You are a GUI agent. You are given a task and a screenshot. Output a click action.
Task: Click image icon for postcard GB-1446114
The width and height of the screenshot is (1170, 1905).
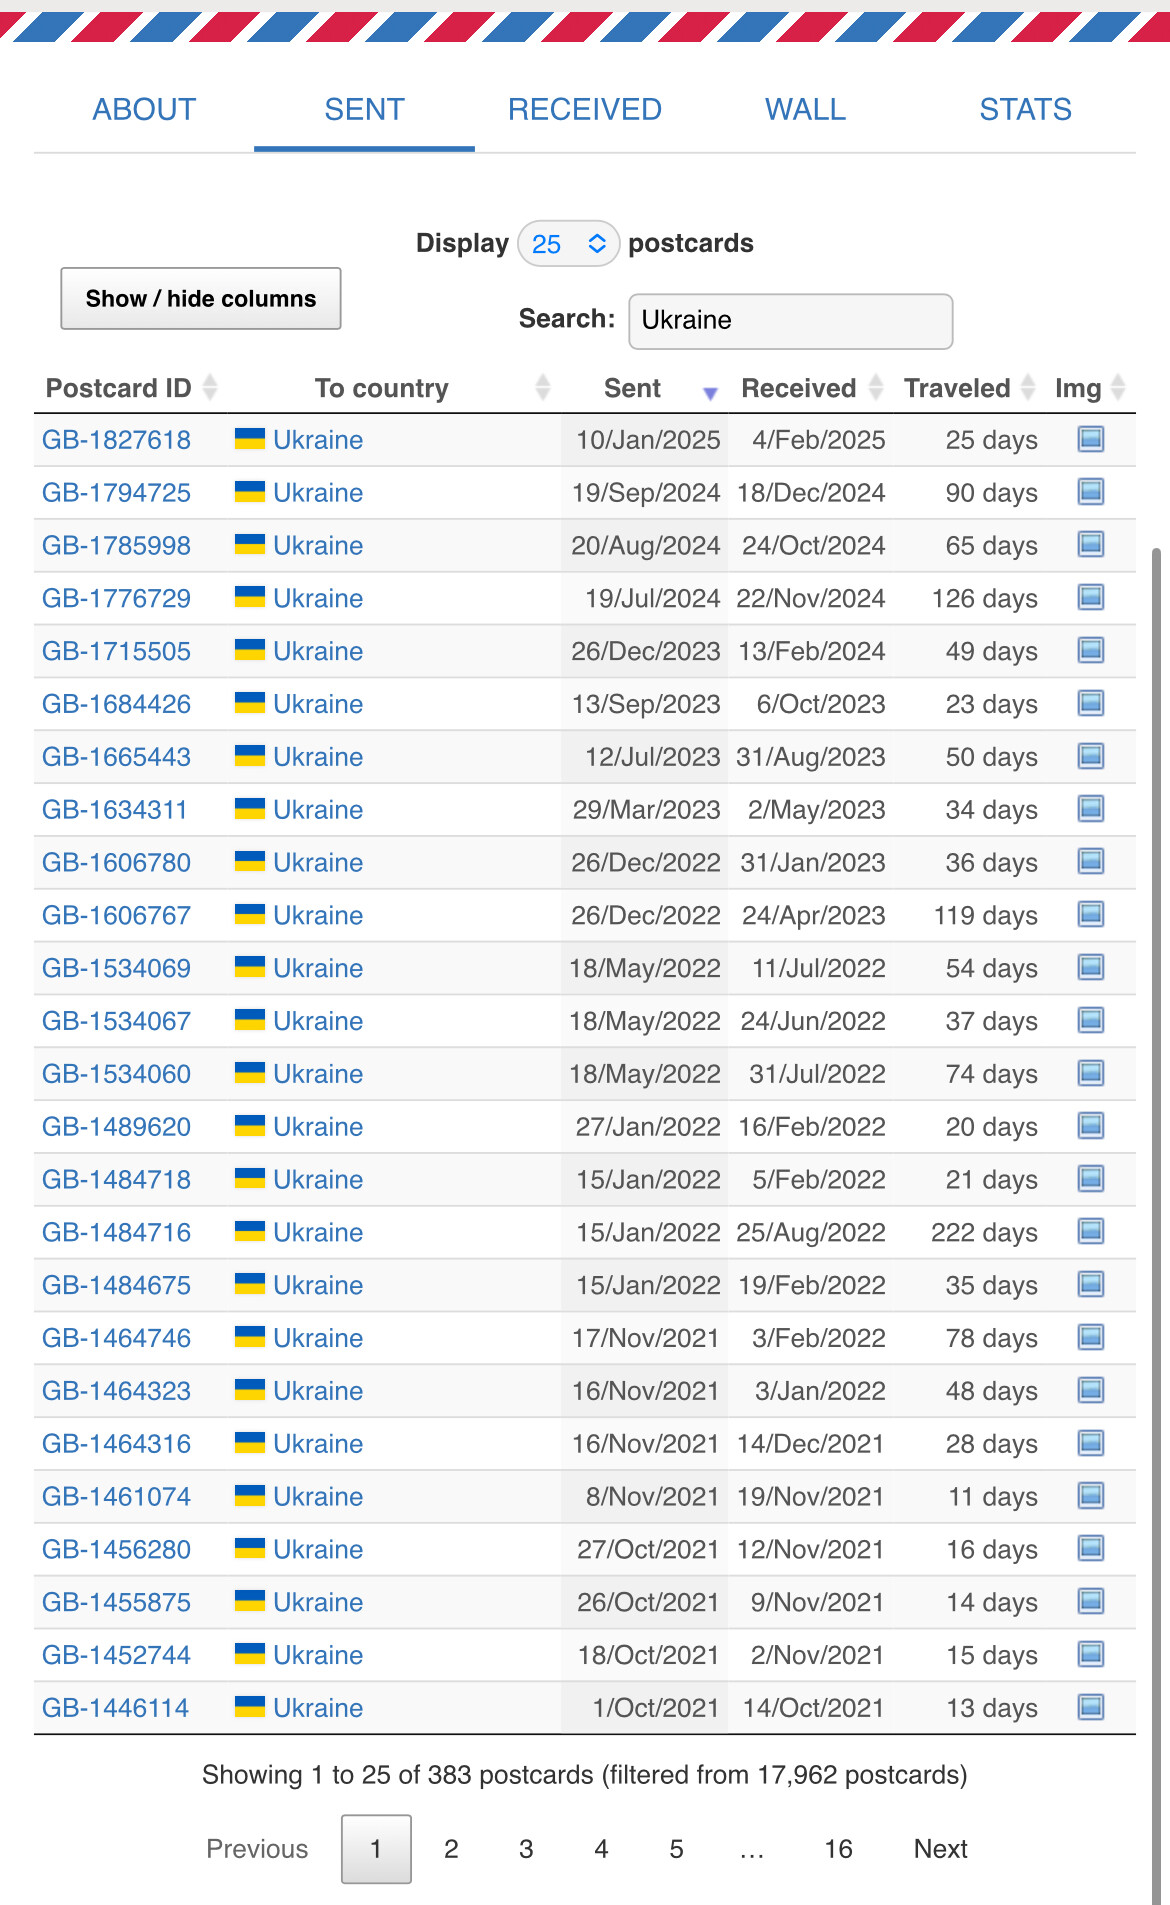(x=1090, y=1707)
